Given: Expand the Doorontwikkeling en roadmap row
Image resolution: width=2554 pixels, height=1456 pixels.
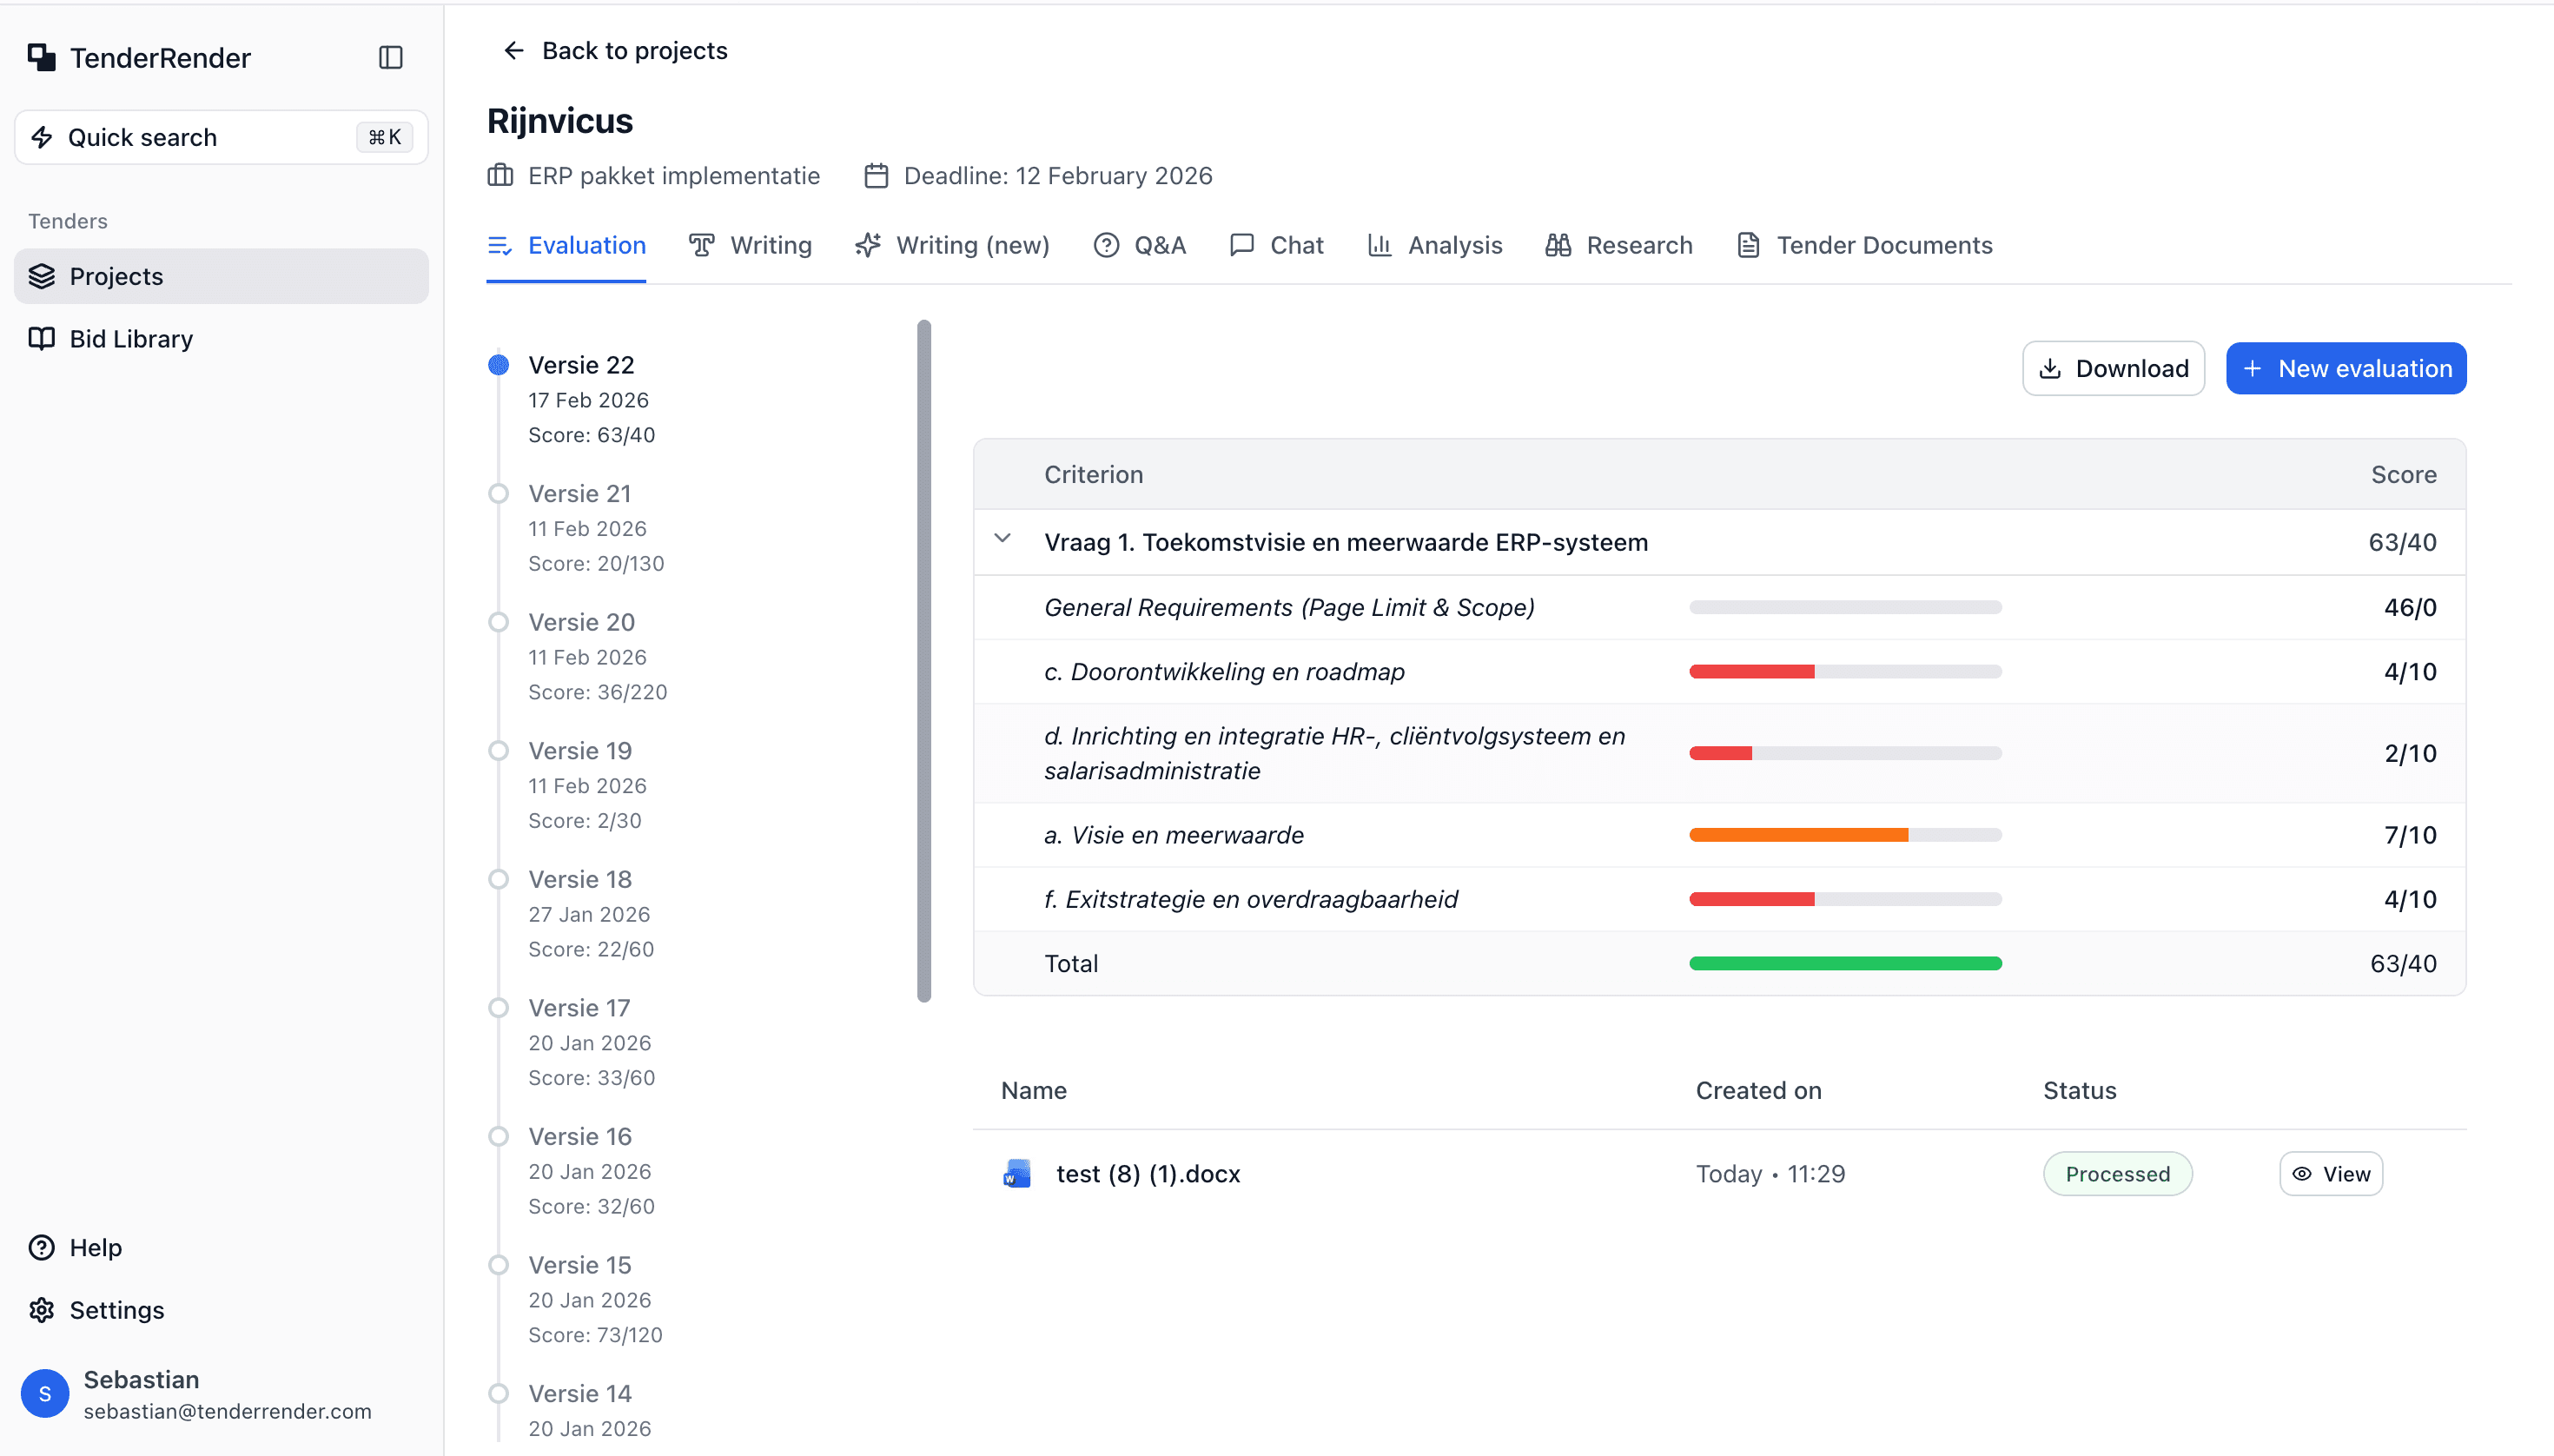Looking at the screenshot, I should [x=1224, y=672].
